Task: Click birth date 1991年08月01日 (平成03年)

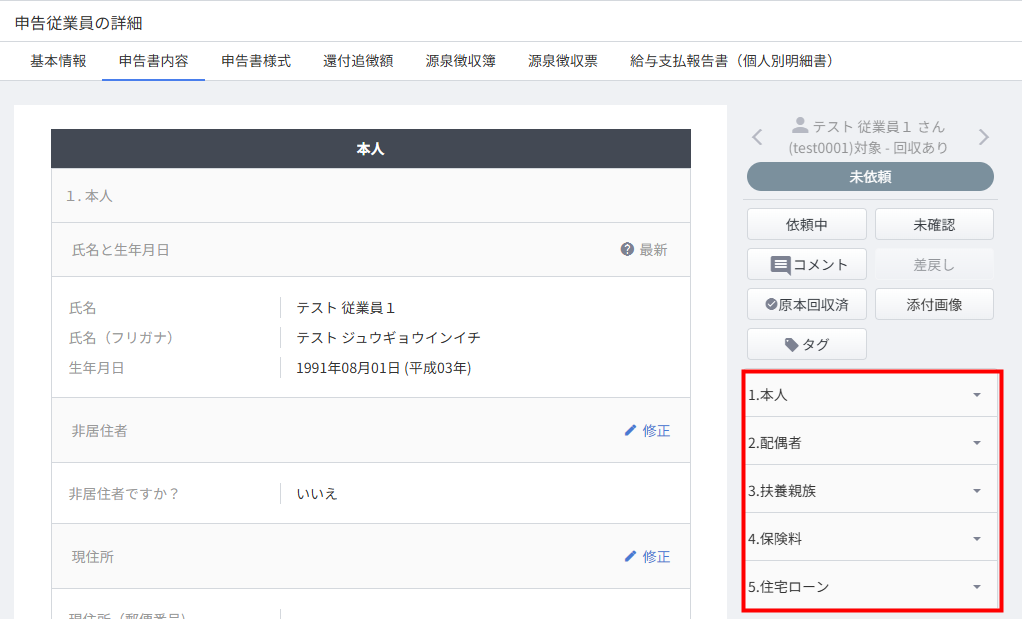Action: click(383, 368)
